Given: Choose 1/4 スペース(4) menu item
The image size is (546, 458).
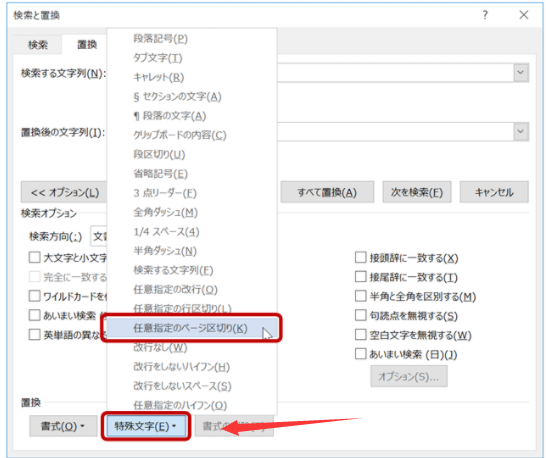Looking at the screenshot, I should pos(192,232).
